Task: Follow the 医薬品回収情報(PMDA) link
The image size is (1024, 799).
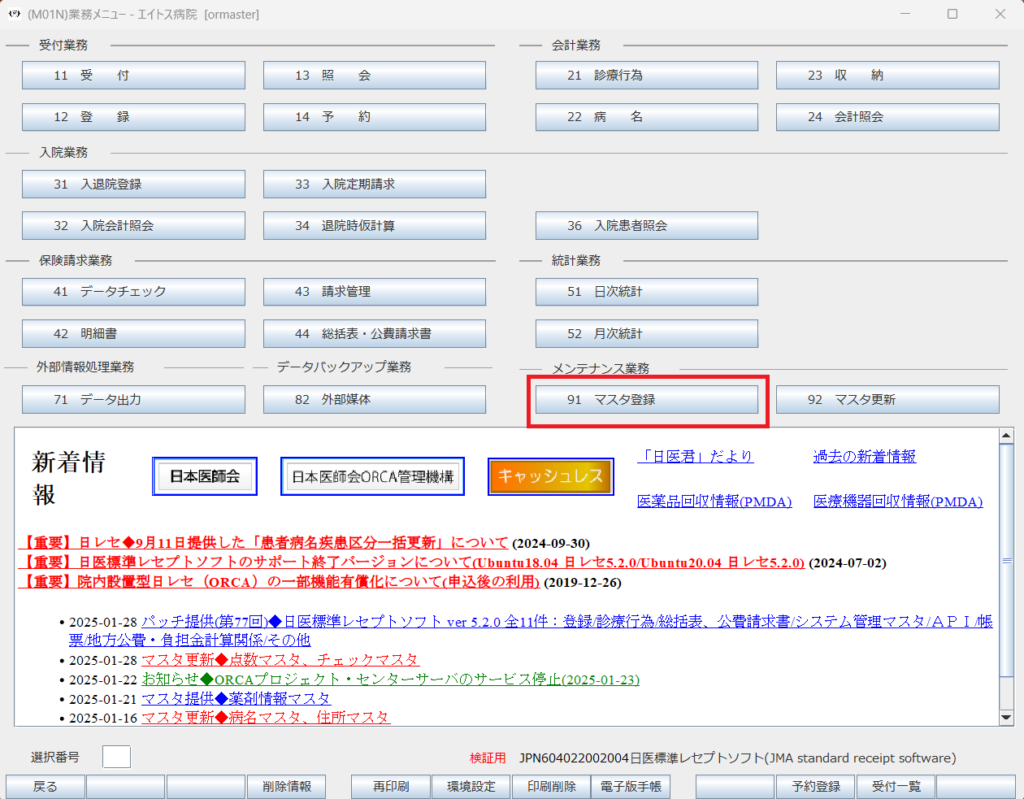Action: pyautogui.click(x=717, y=502)
